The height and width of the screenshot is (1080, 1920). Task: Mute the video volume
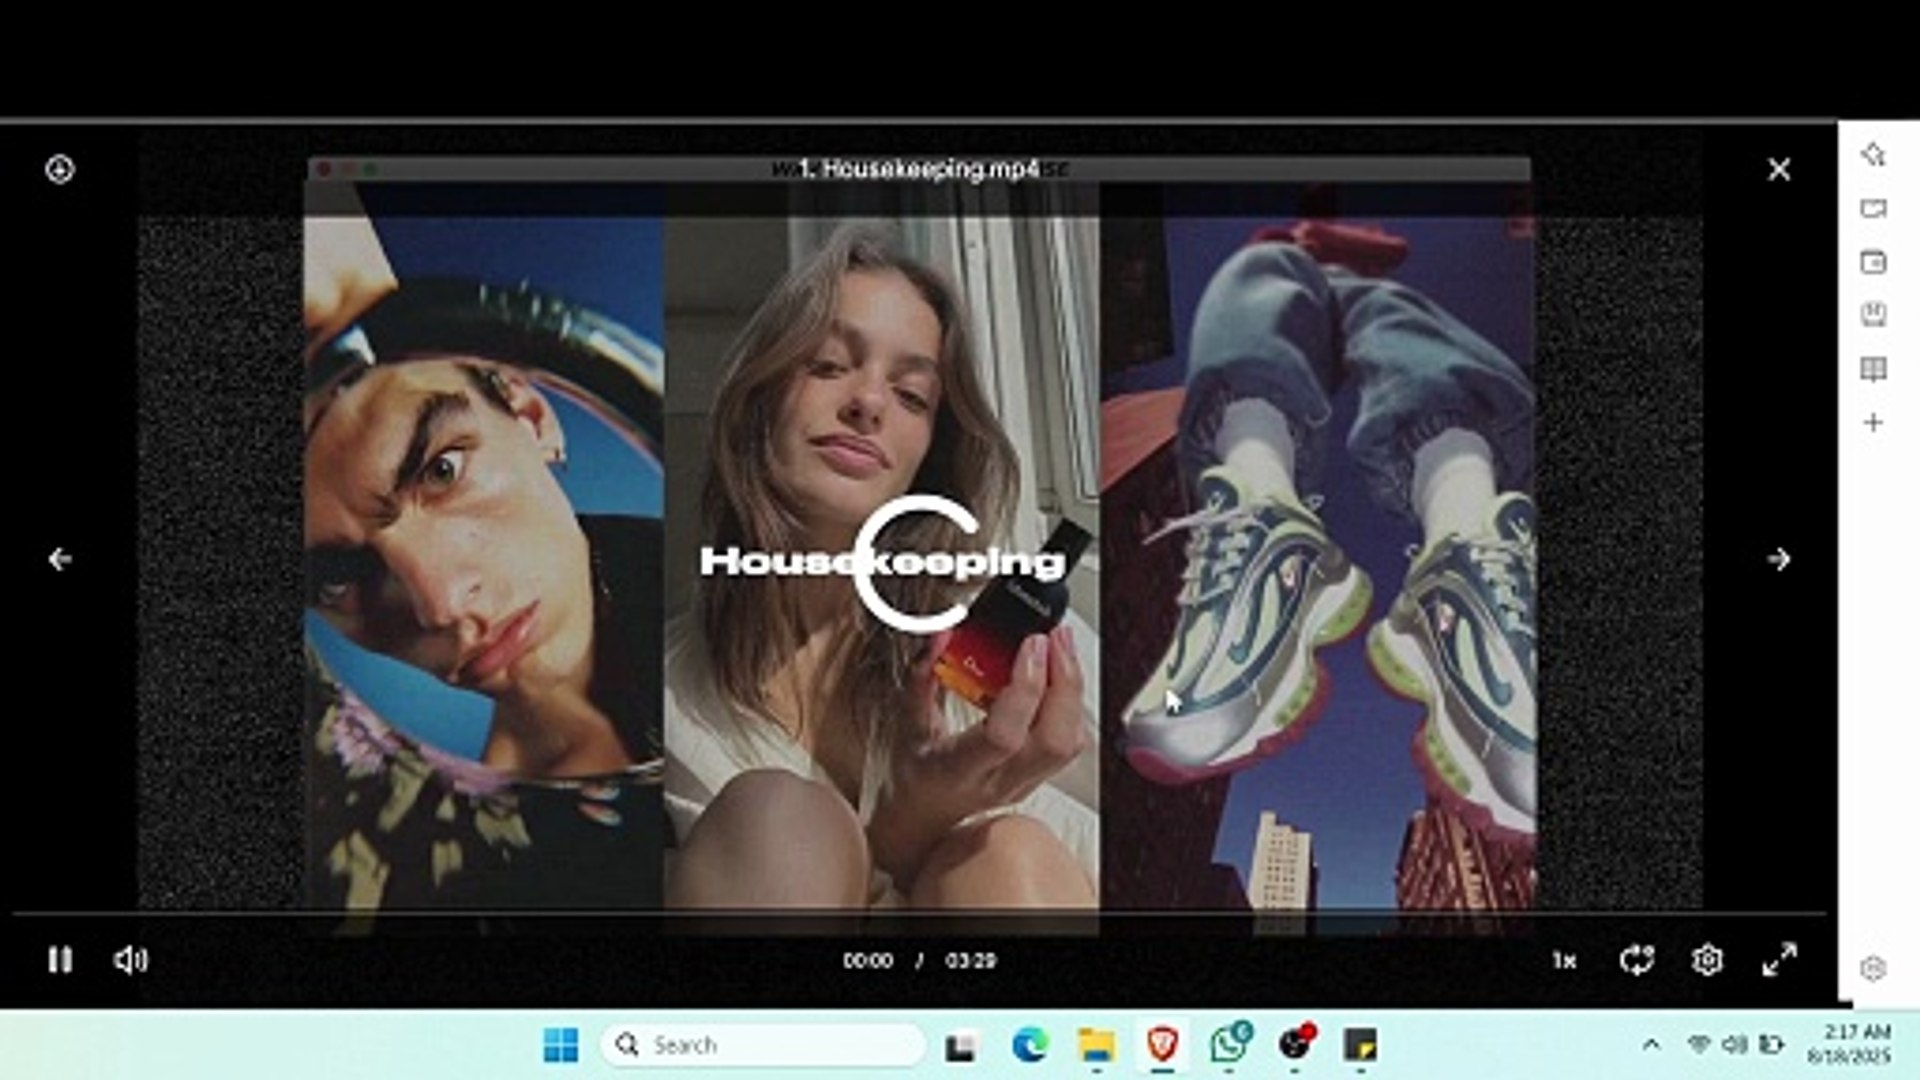tap(130, 960)
